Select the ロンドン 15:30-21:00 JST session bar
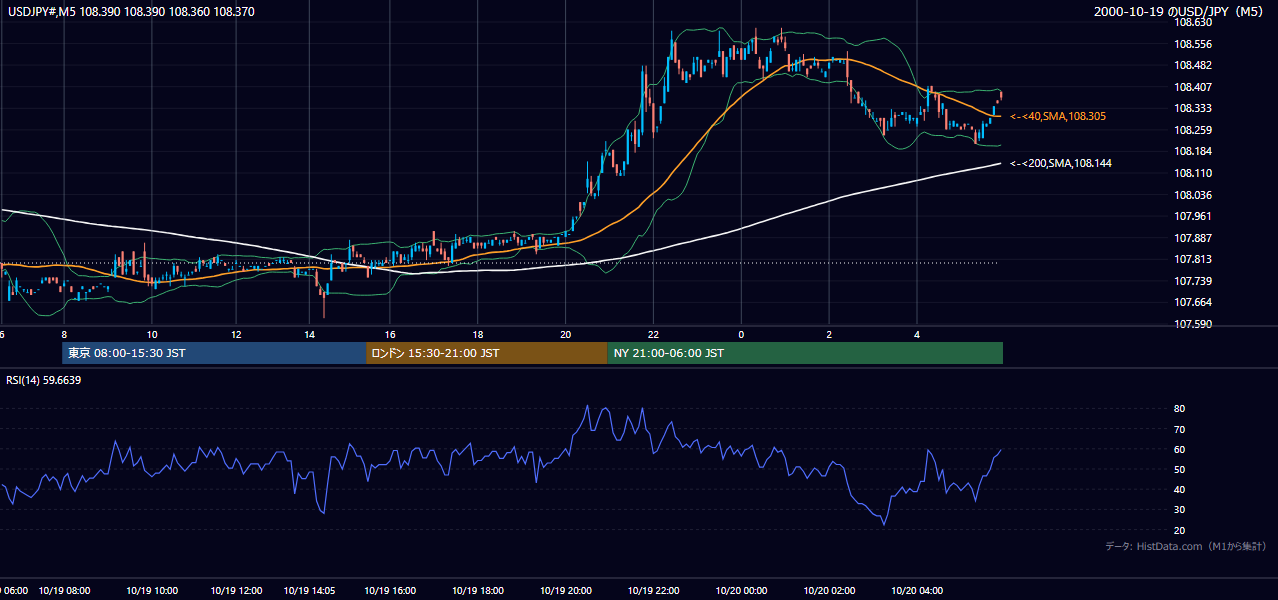The width and height of the screenshot is (1278, 600). click(x=486, y=353)
